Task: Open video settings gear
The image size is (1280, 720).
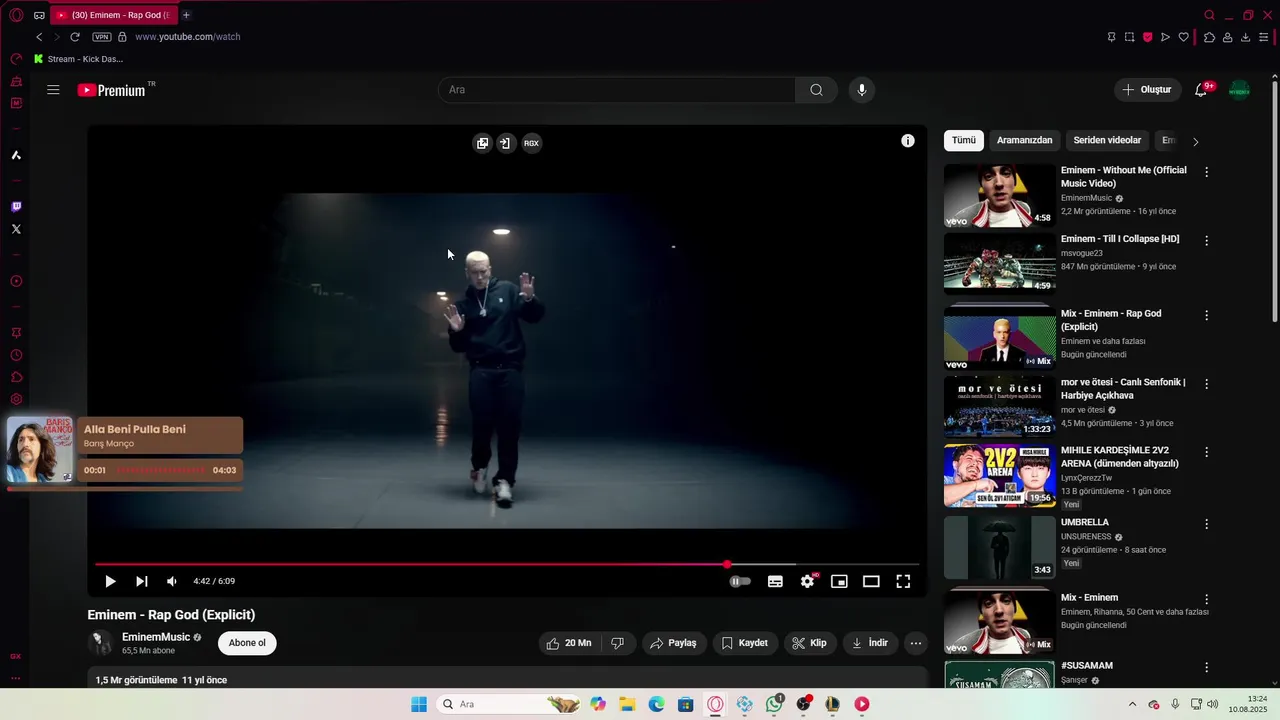Action: pos(807,581)
